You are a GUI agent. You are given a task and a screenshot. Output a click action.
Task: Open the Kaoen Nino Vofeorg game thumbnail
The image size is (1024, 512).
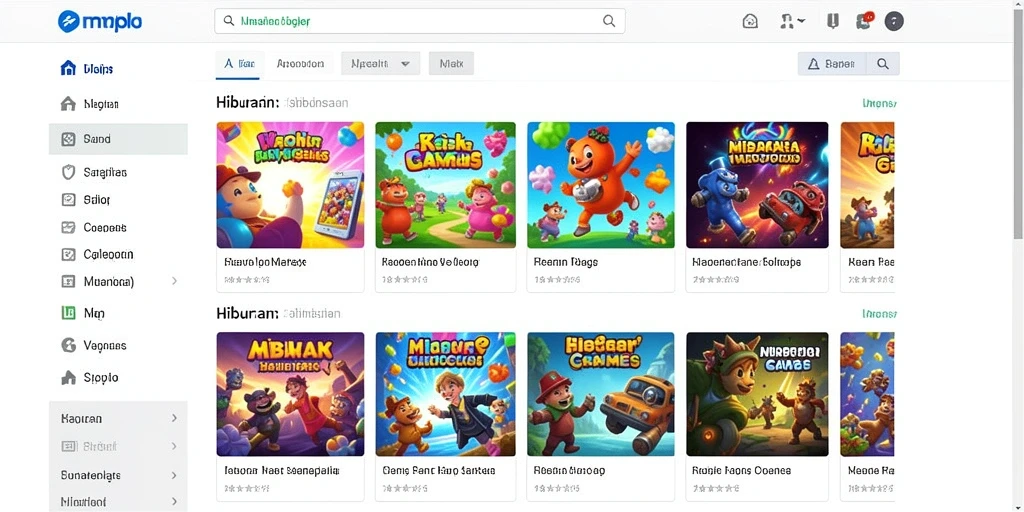(x=445, y=185)
